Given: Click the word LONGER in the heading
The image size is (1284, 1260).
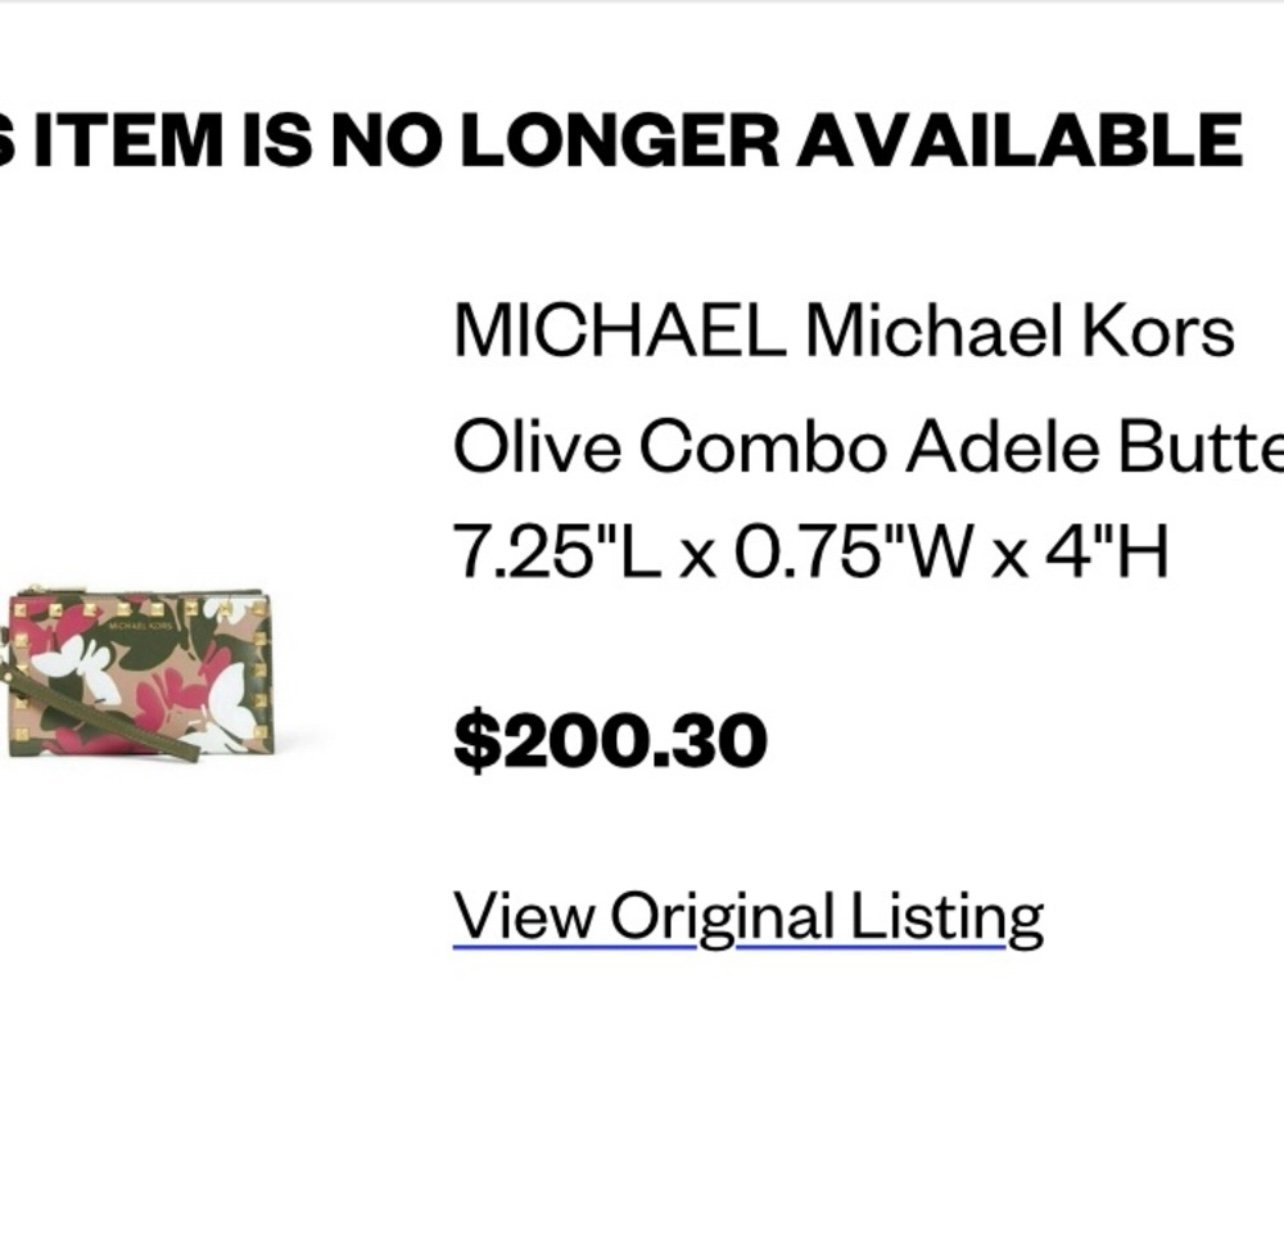Looking at the screenshot, I should coord(620,139).
